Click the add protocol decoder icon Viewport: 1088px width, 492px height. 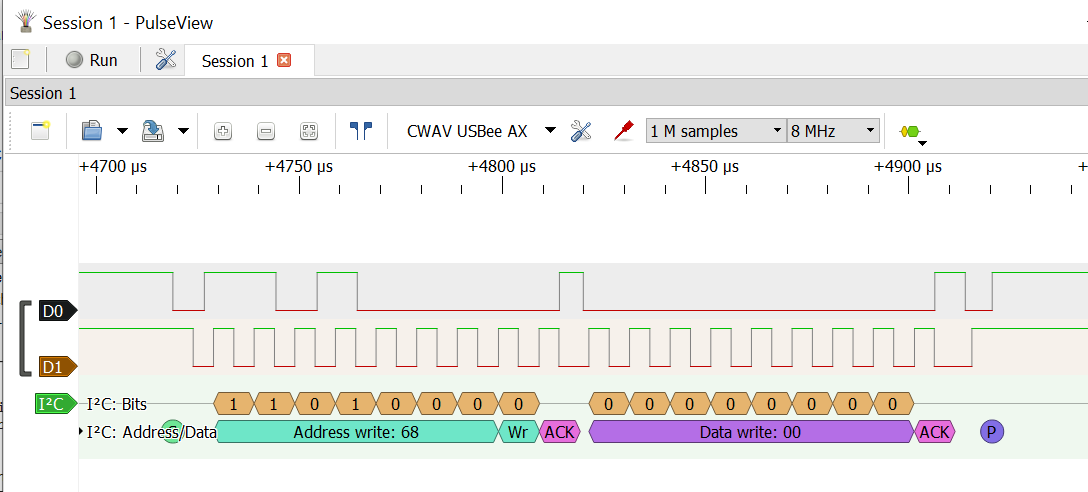(910, 132)
